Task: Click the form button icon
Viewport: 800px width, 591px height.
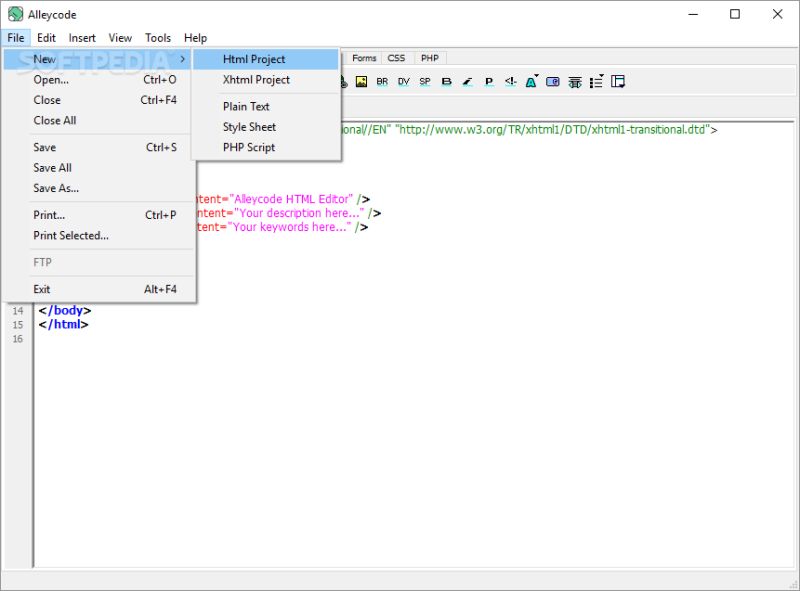Action: tap(552, 82)
